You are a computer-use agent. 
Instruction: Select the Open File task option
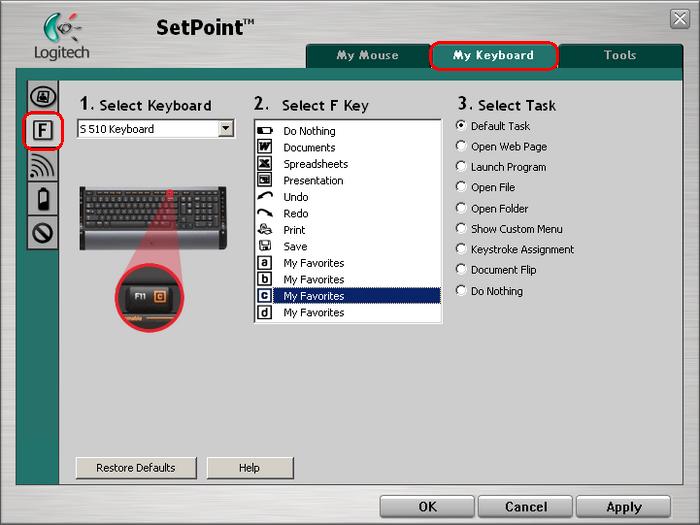tap(461, 187)
